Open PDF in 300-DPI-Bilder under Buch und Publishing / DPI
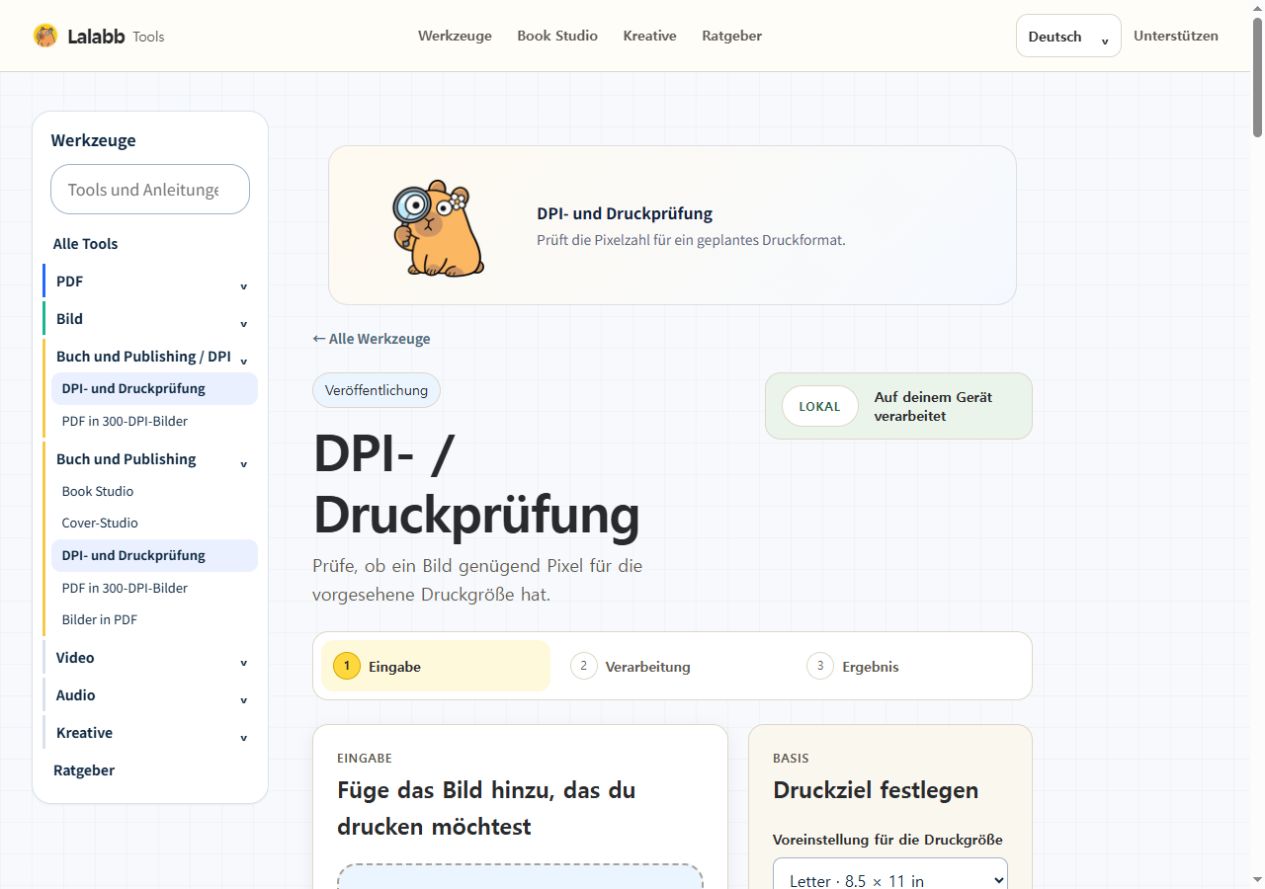Viewport: 1265px width, 889px height. coord(125,421)
